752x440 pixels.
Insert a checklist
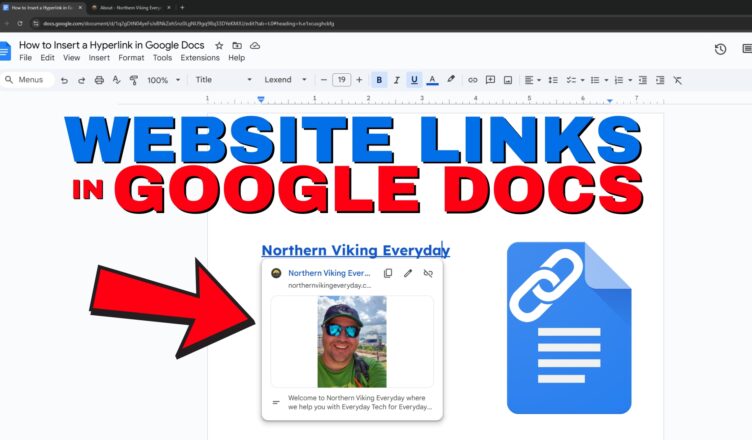click(x=571, y=80)
